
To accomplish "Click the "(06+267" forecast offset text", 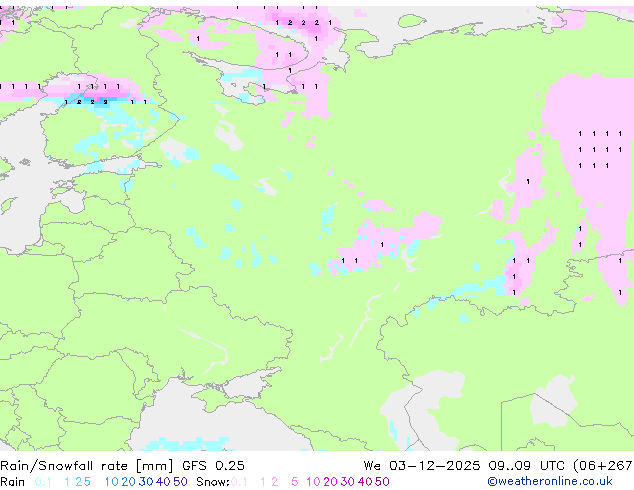I will click(603, 466).
